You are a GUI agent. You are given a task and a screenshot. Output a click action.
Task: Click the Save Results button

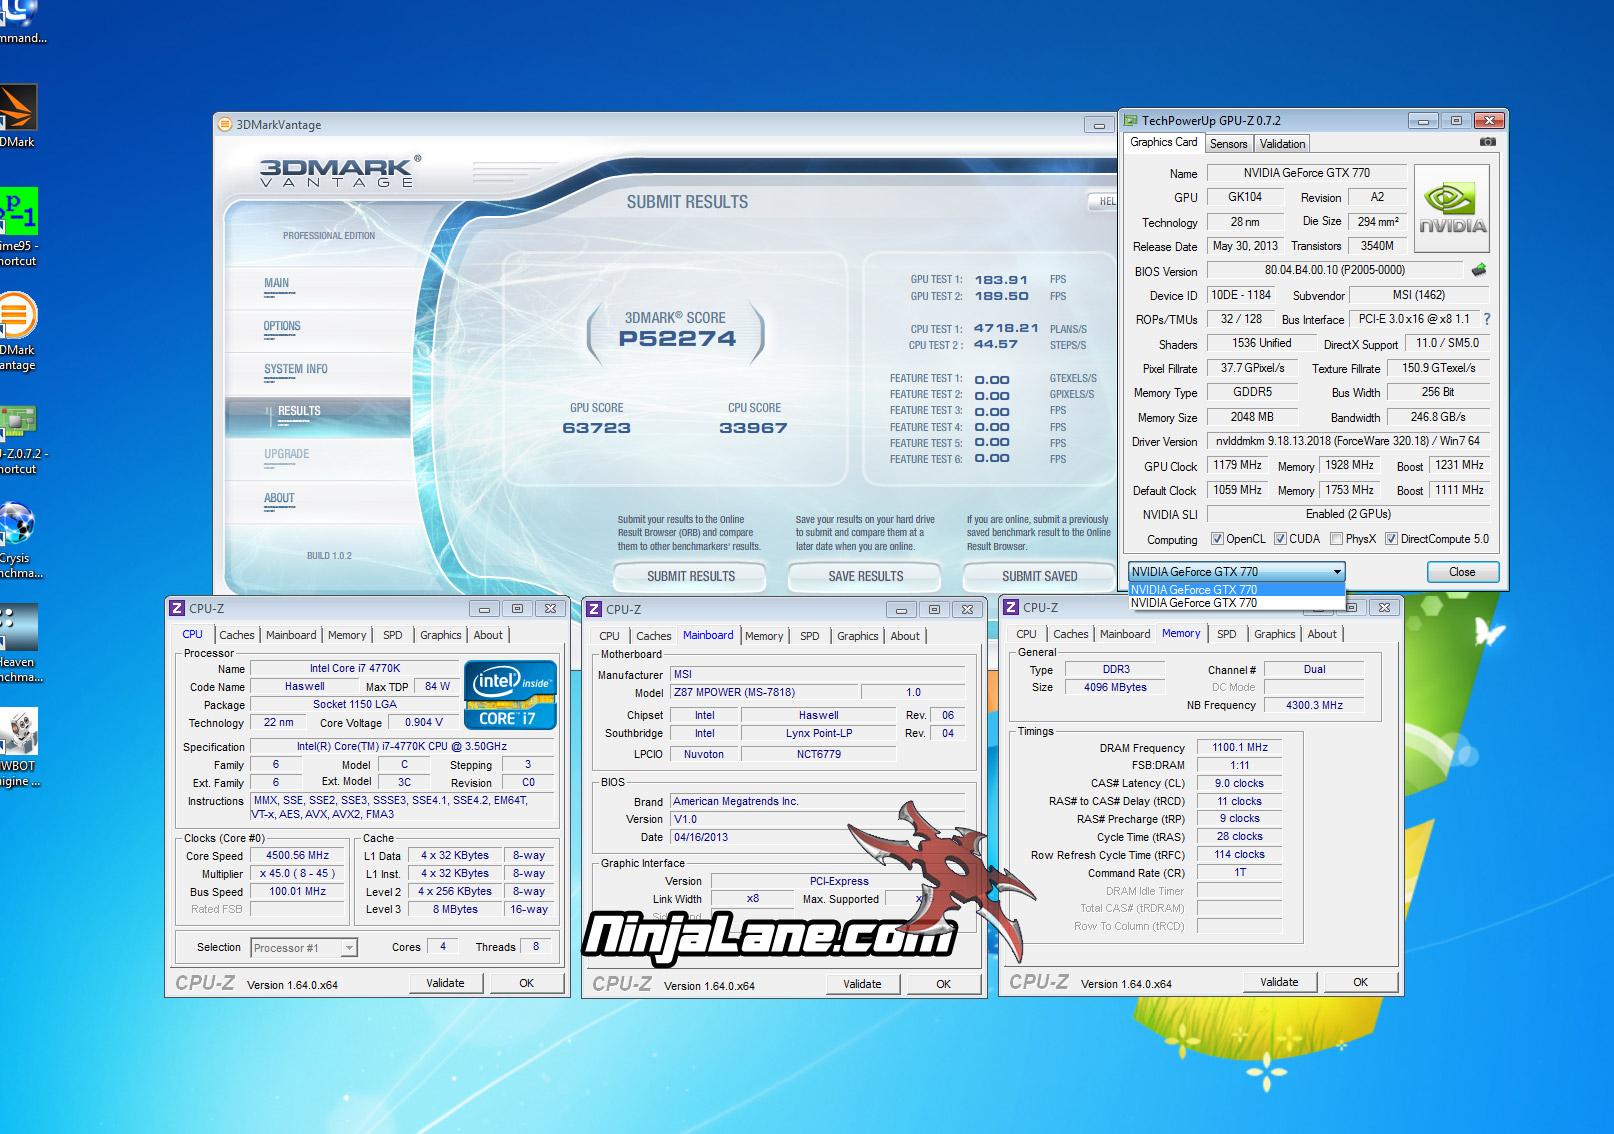pyautogui.click(x=865, y=576)
